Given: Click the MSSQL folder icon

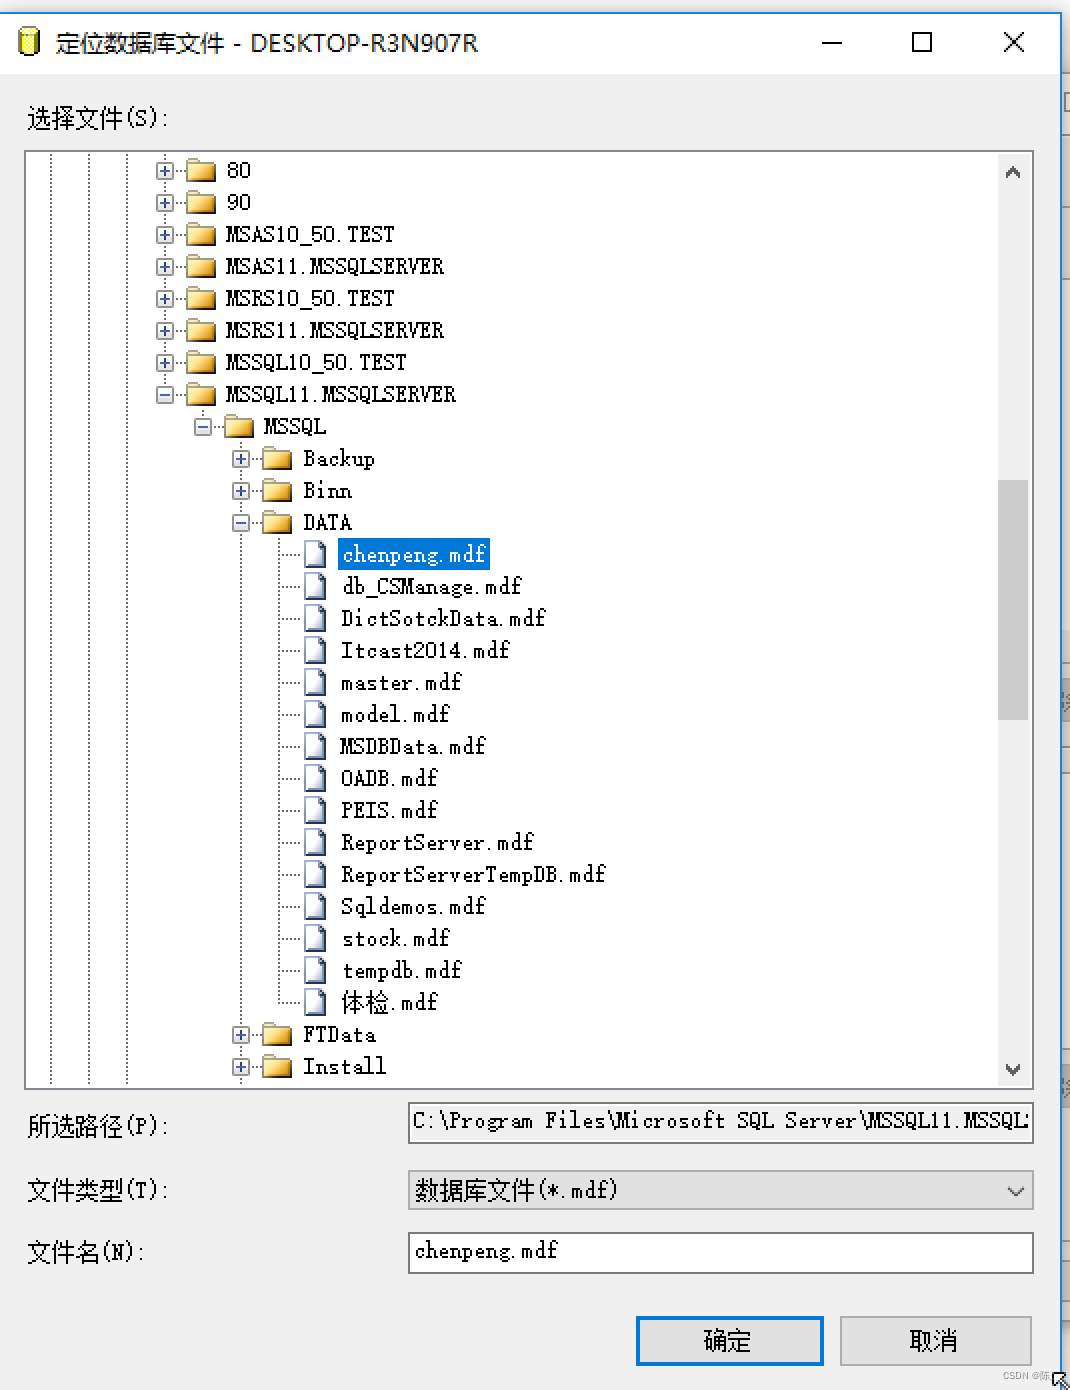Looking at the screenshot, I should [x=239, y=427].
